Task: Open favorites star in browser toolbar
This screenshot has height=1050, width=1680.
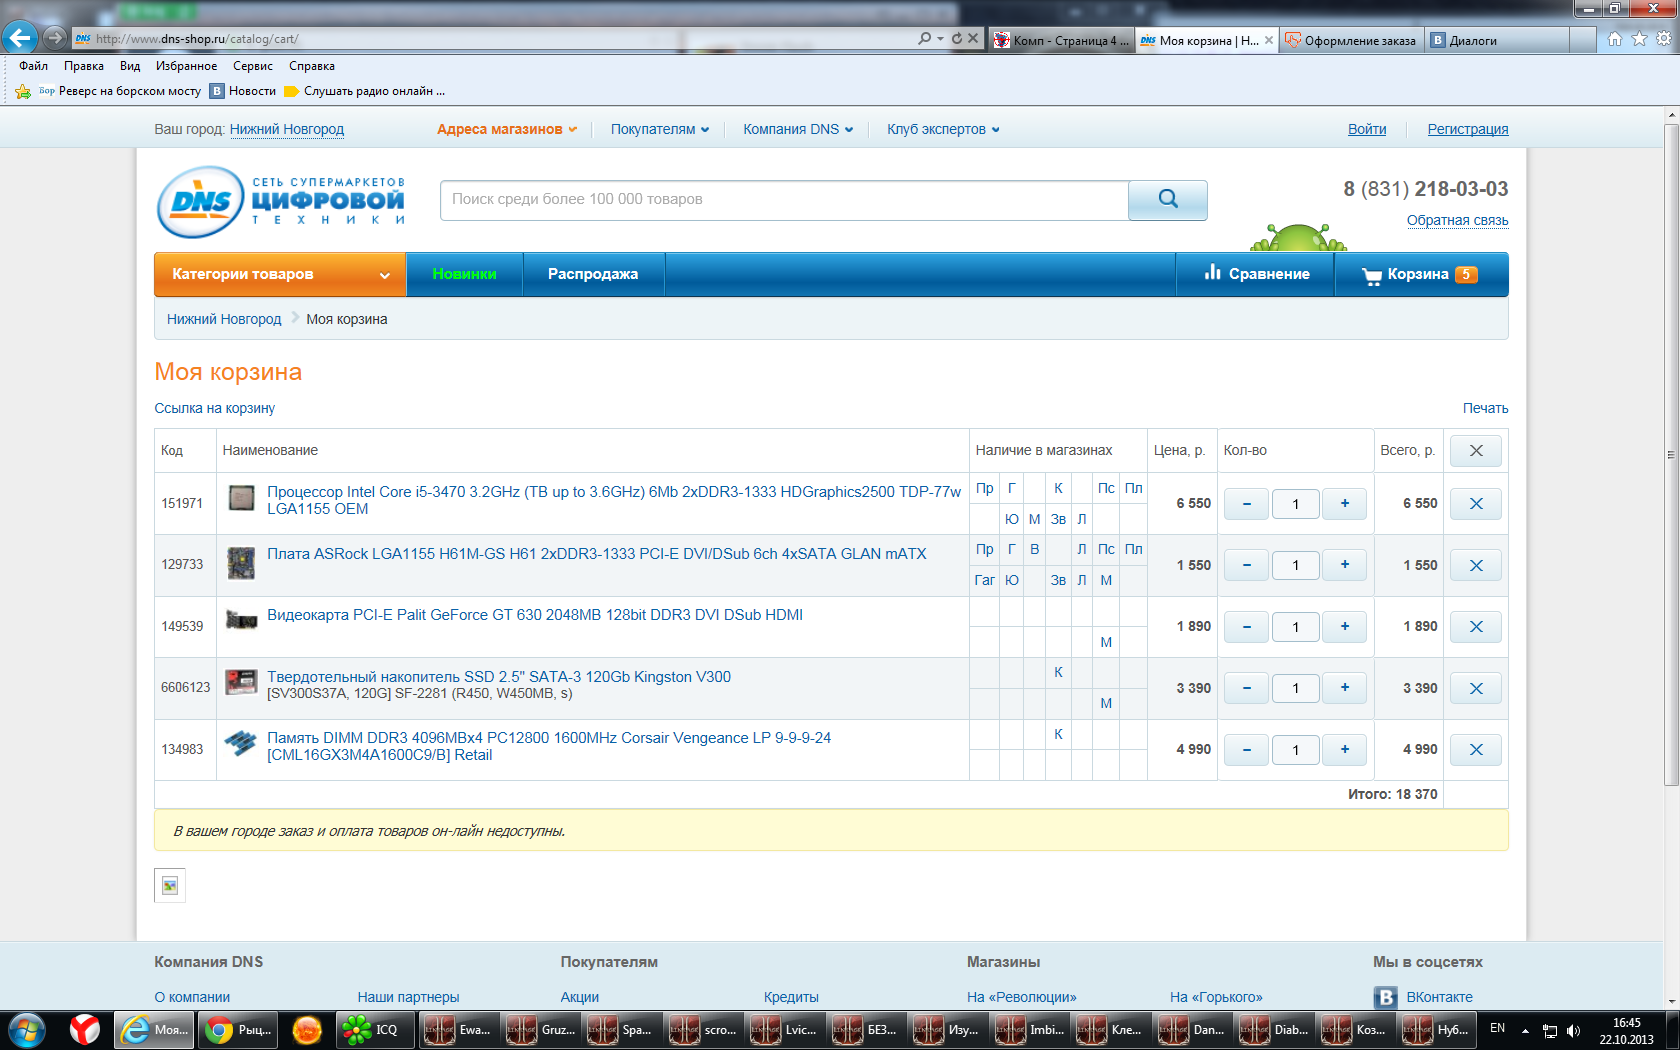Action: pos(1639,39)
